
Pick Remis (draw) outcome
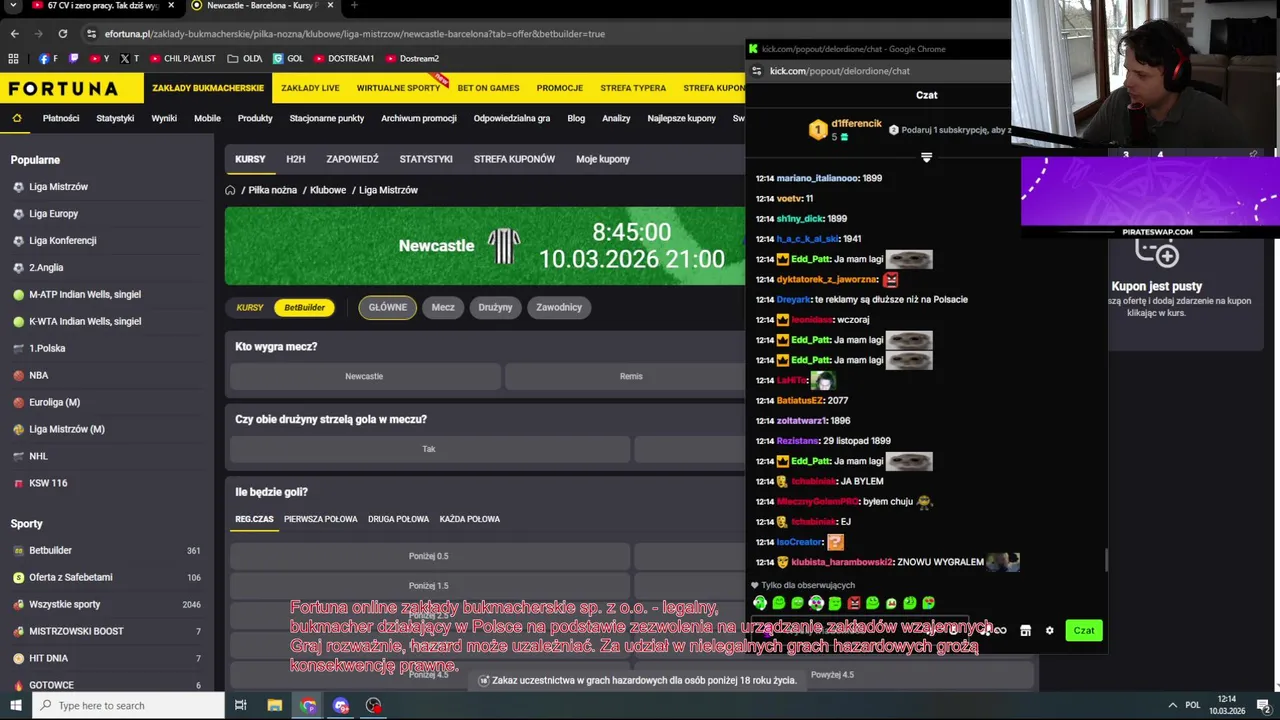click(630, 376)
